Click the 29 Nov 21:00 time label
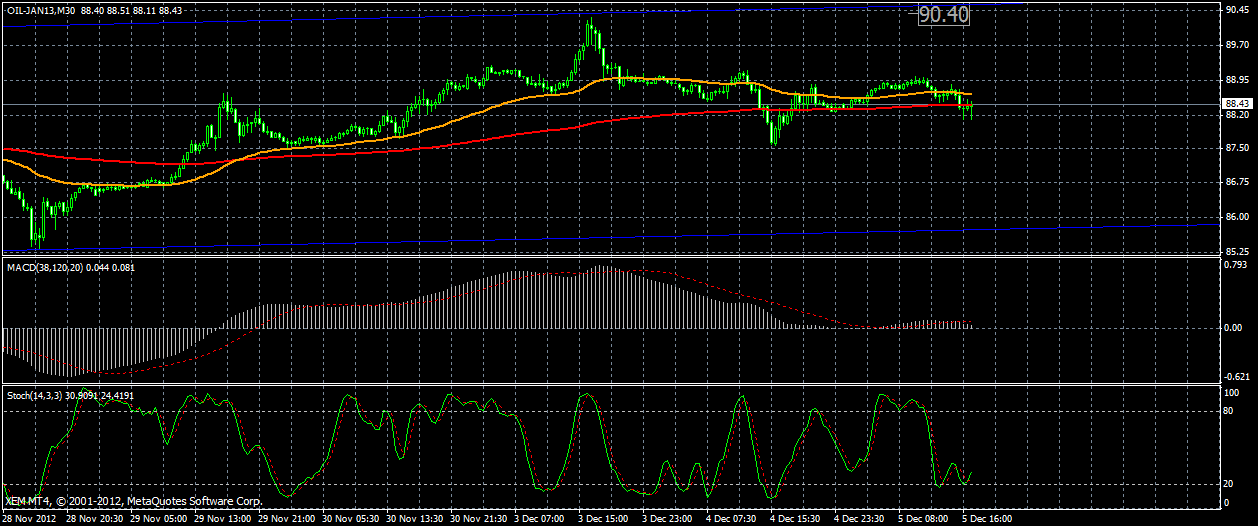Image resolution: width=1258 pixels, height=526 pixels. point(287,519)
